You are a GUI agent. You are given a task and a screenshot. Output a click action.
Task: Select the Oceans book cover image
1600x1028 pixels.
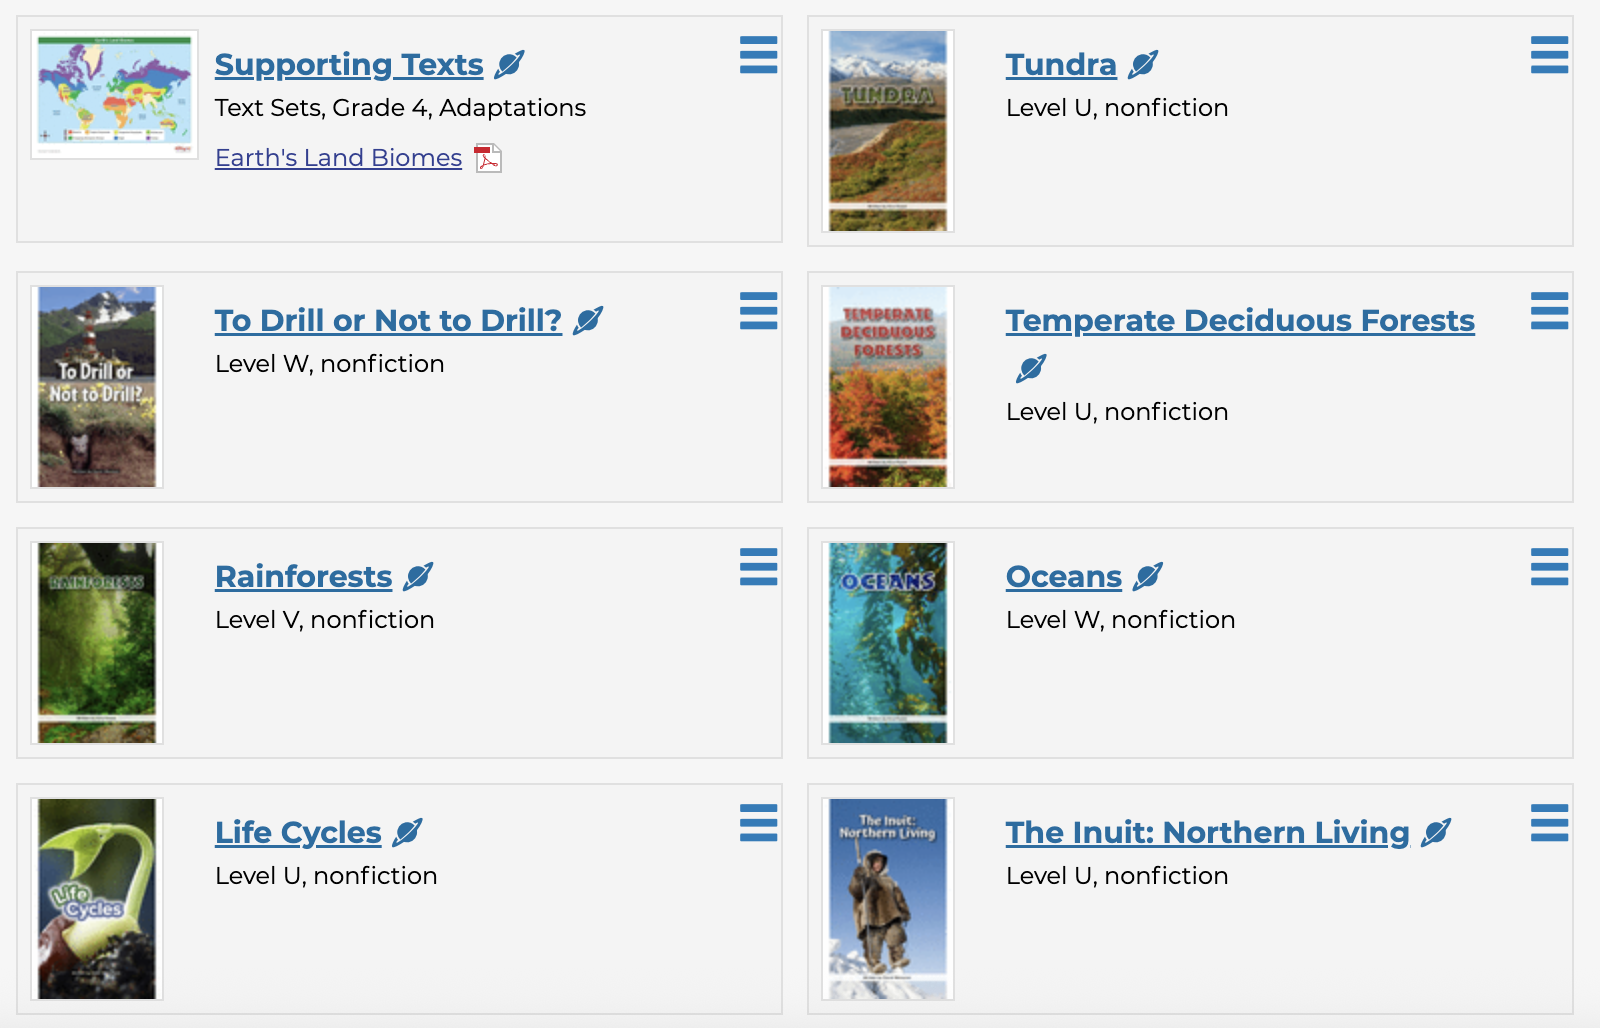888,643
